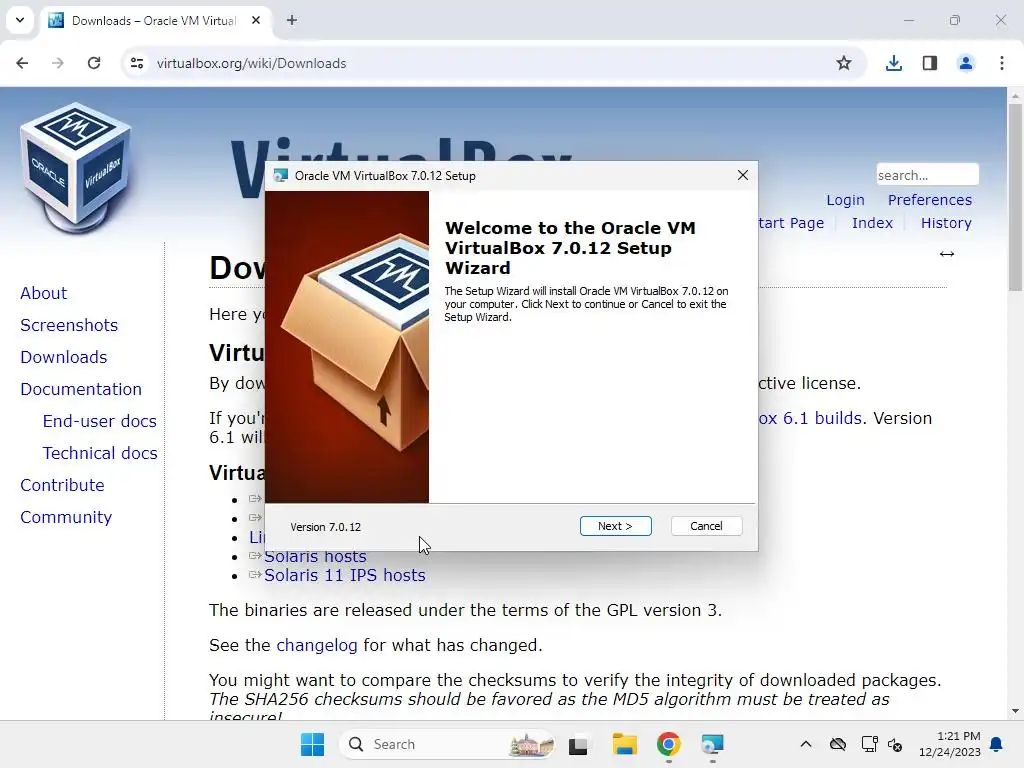Click the VirtualBox cube logo on webpage

(x=76, y=167)
